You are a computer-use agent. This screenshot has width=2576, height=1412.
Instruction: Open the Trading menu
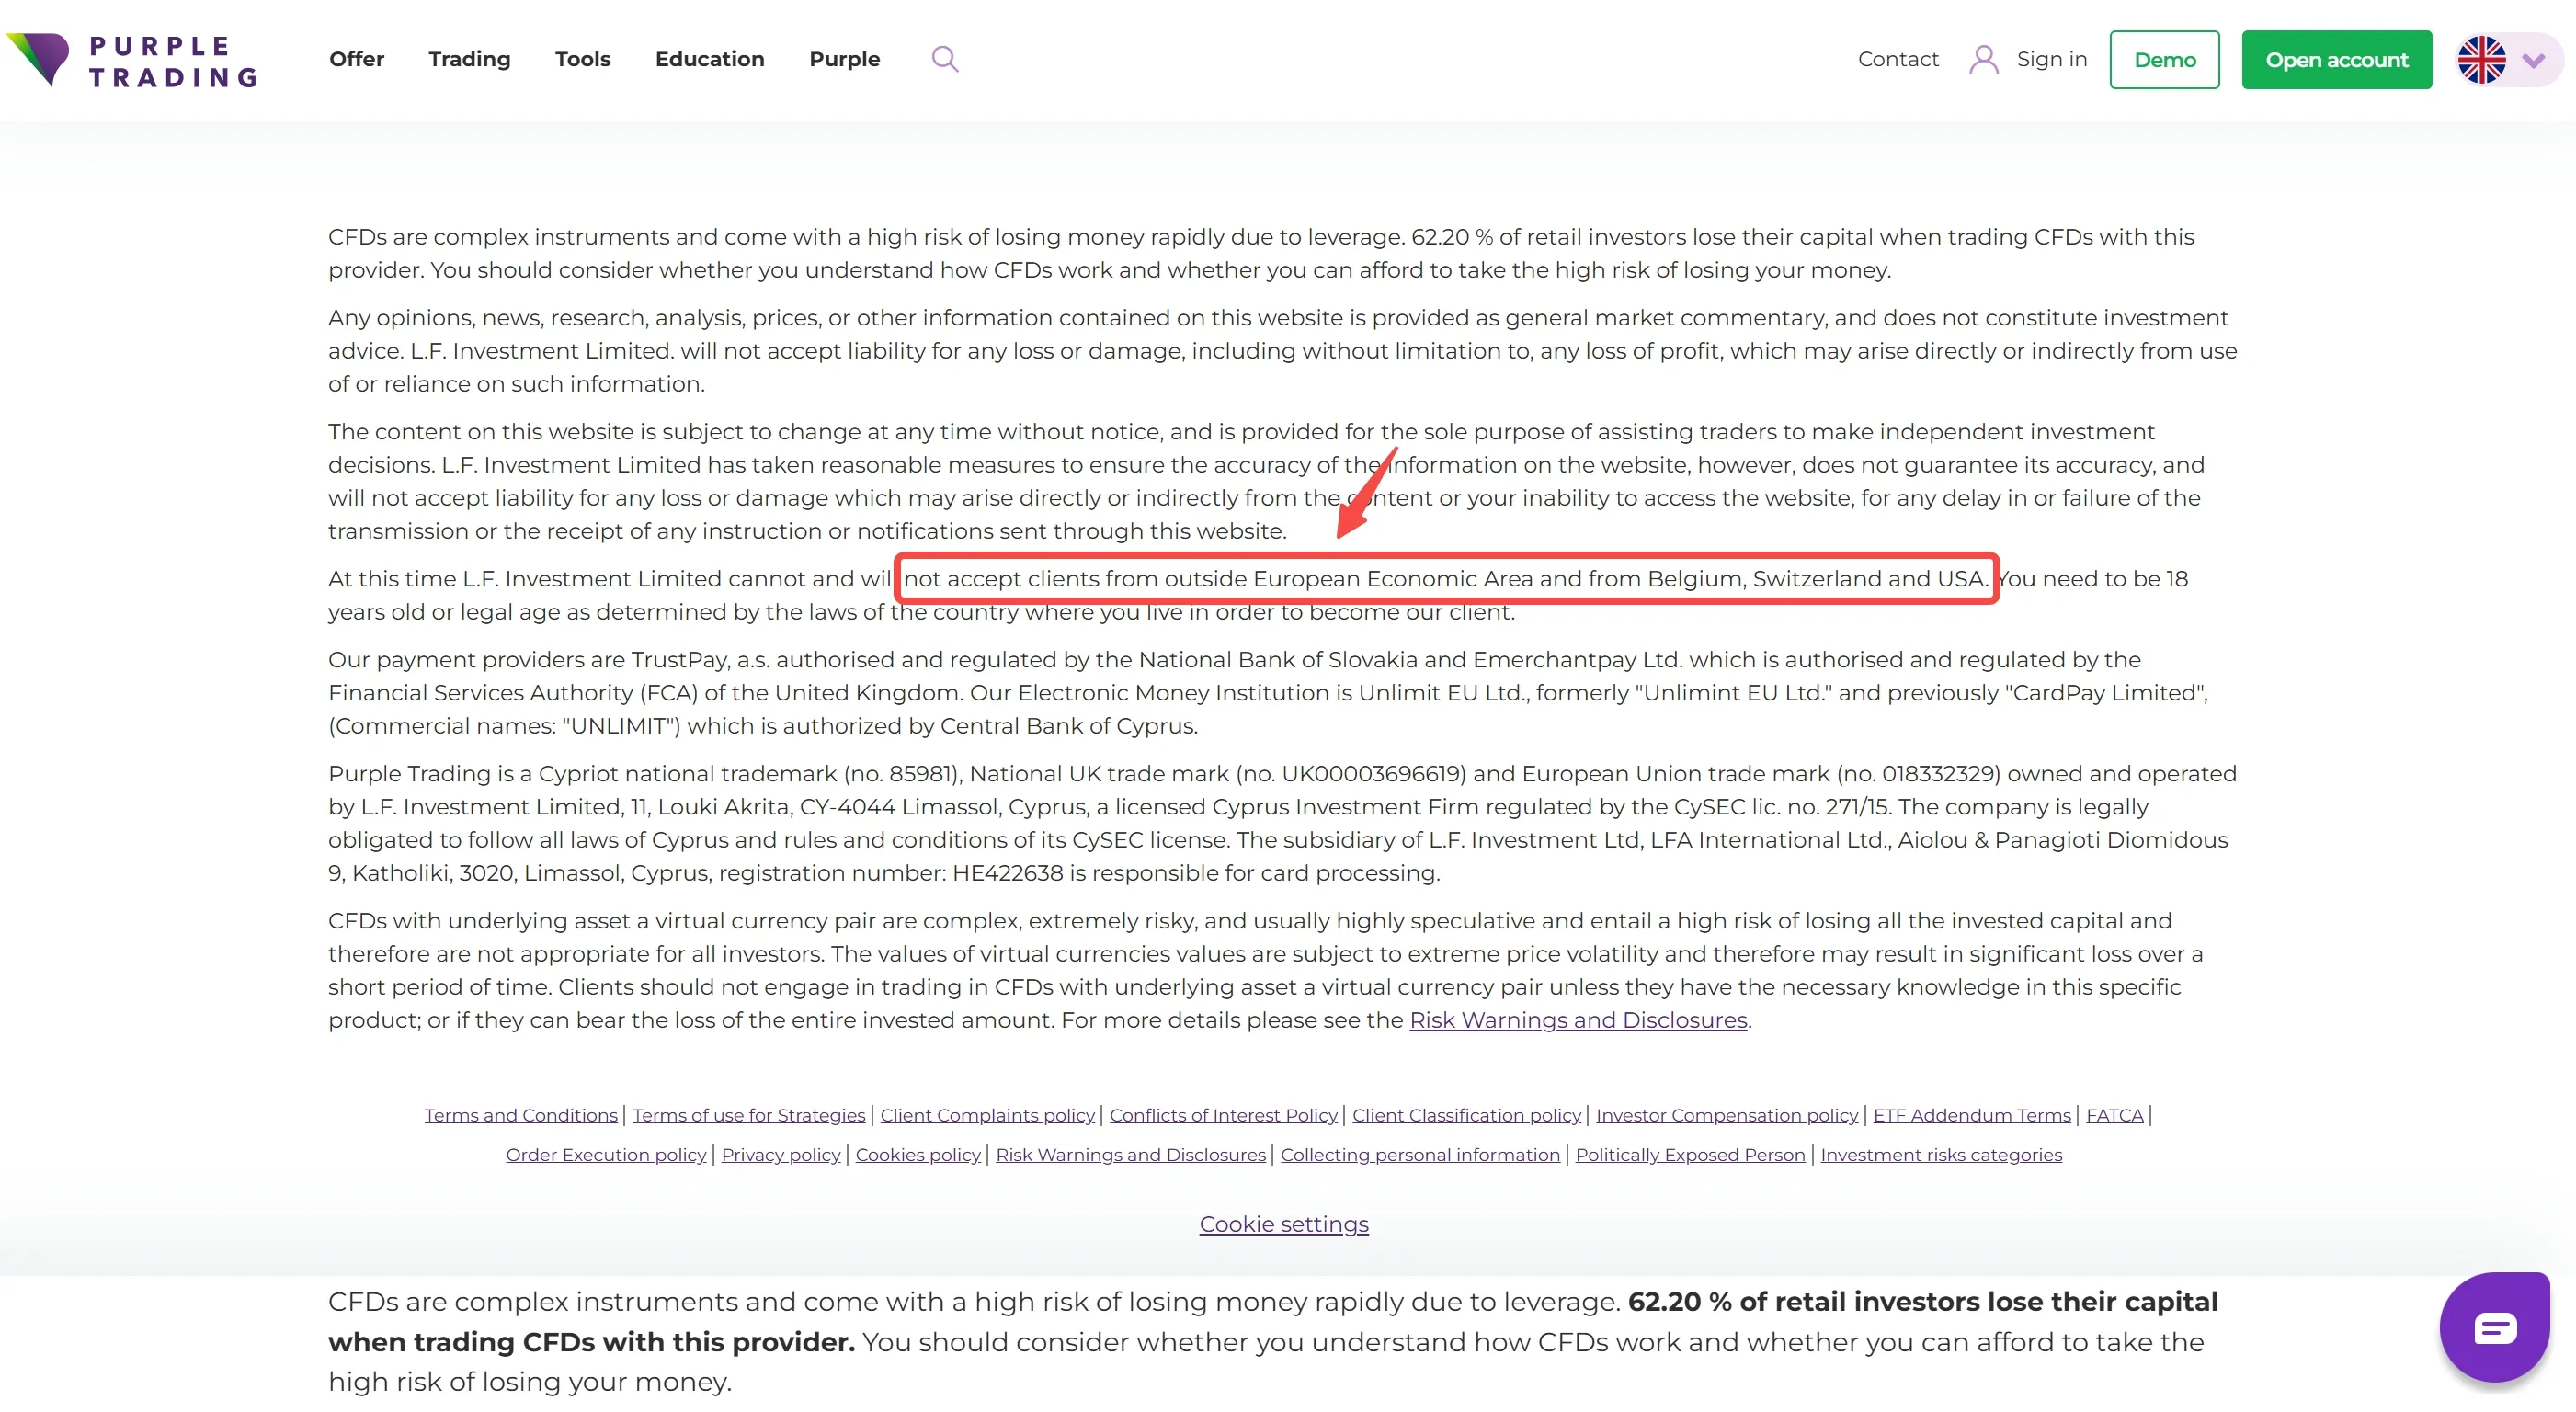tap(470, 59)
